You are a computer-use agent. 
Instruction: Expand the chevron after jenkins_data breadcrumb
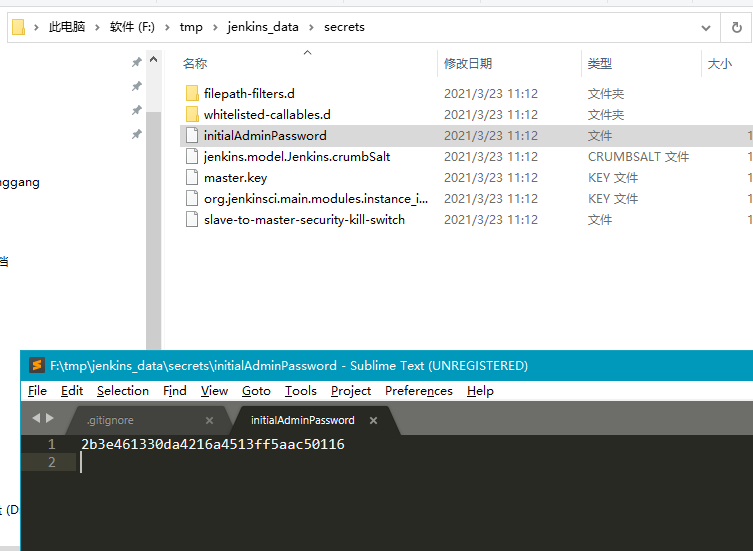click(x=311, y=27)
